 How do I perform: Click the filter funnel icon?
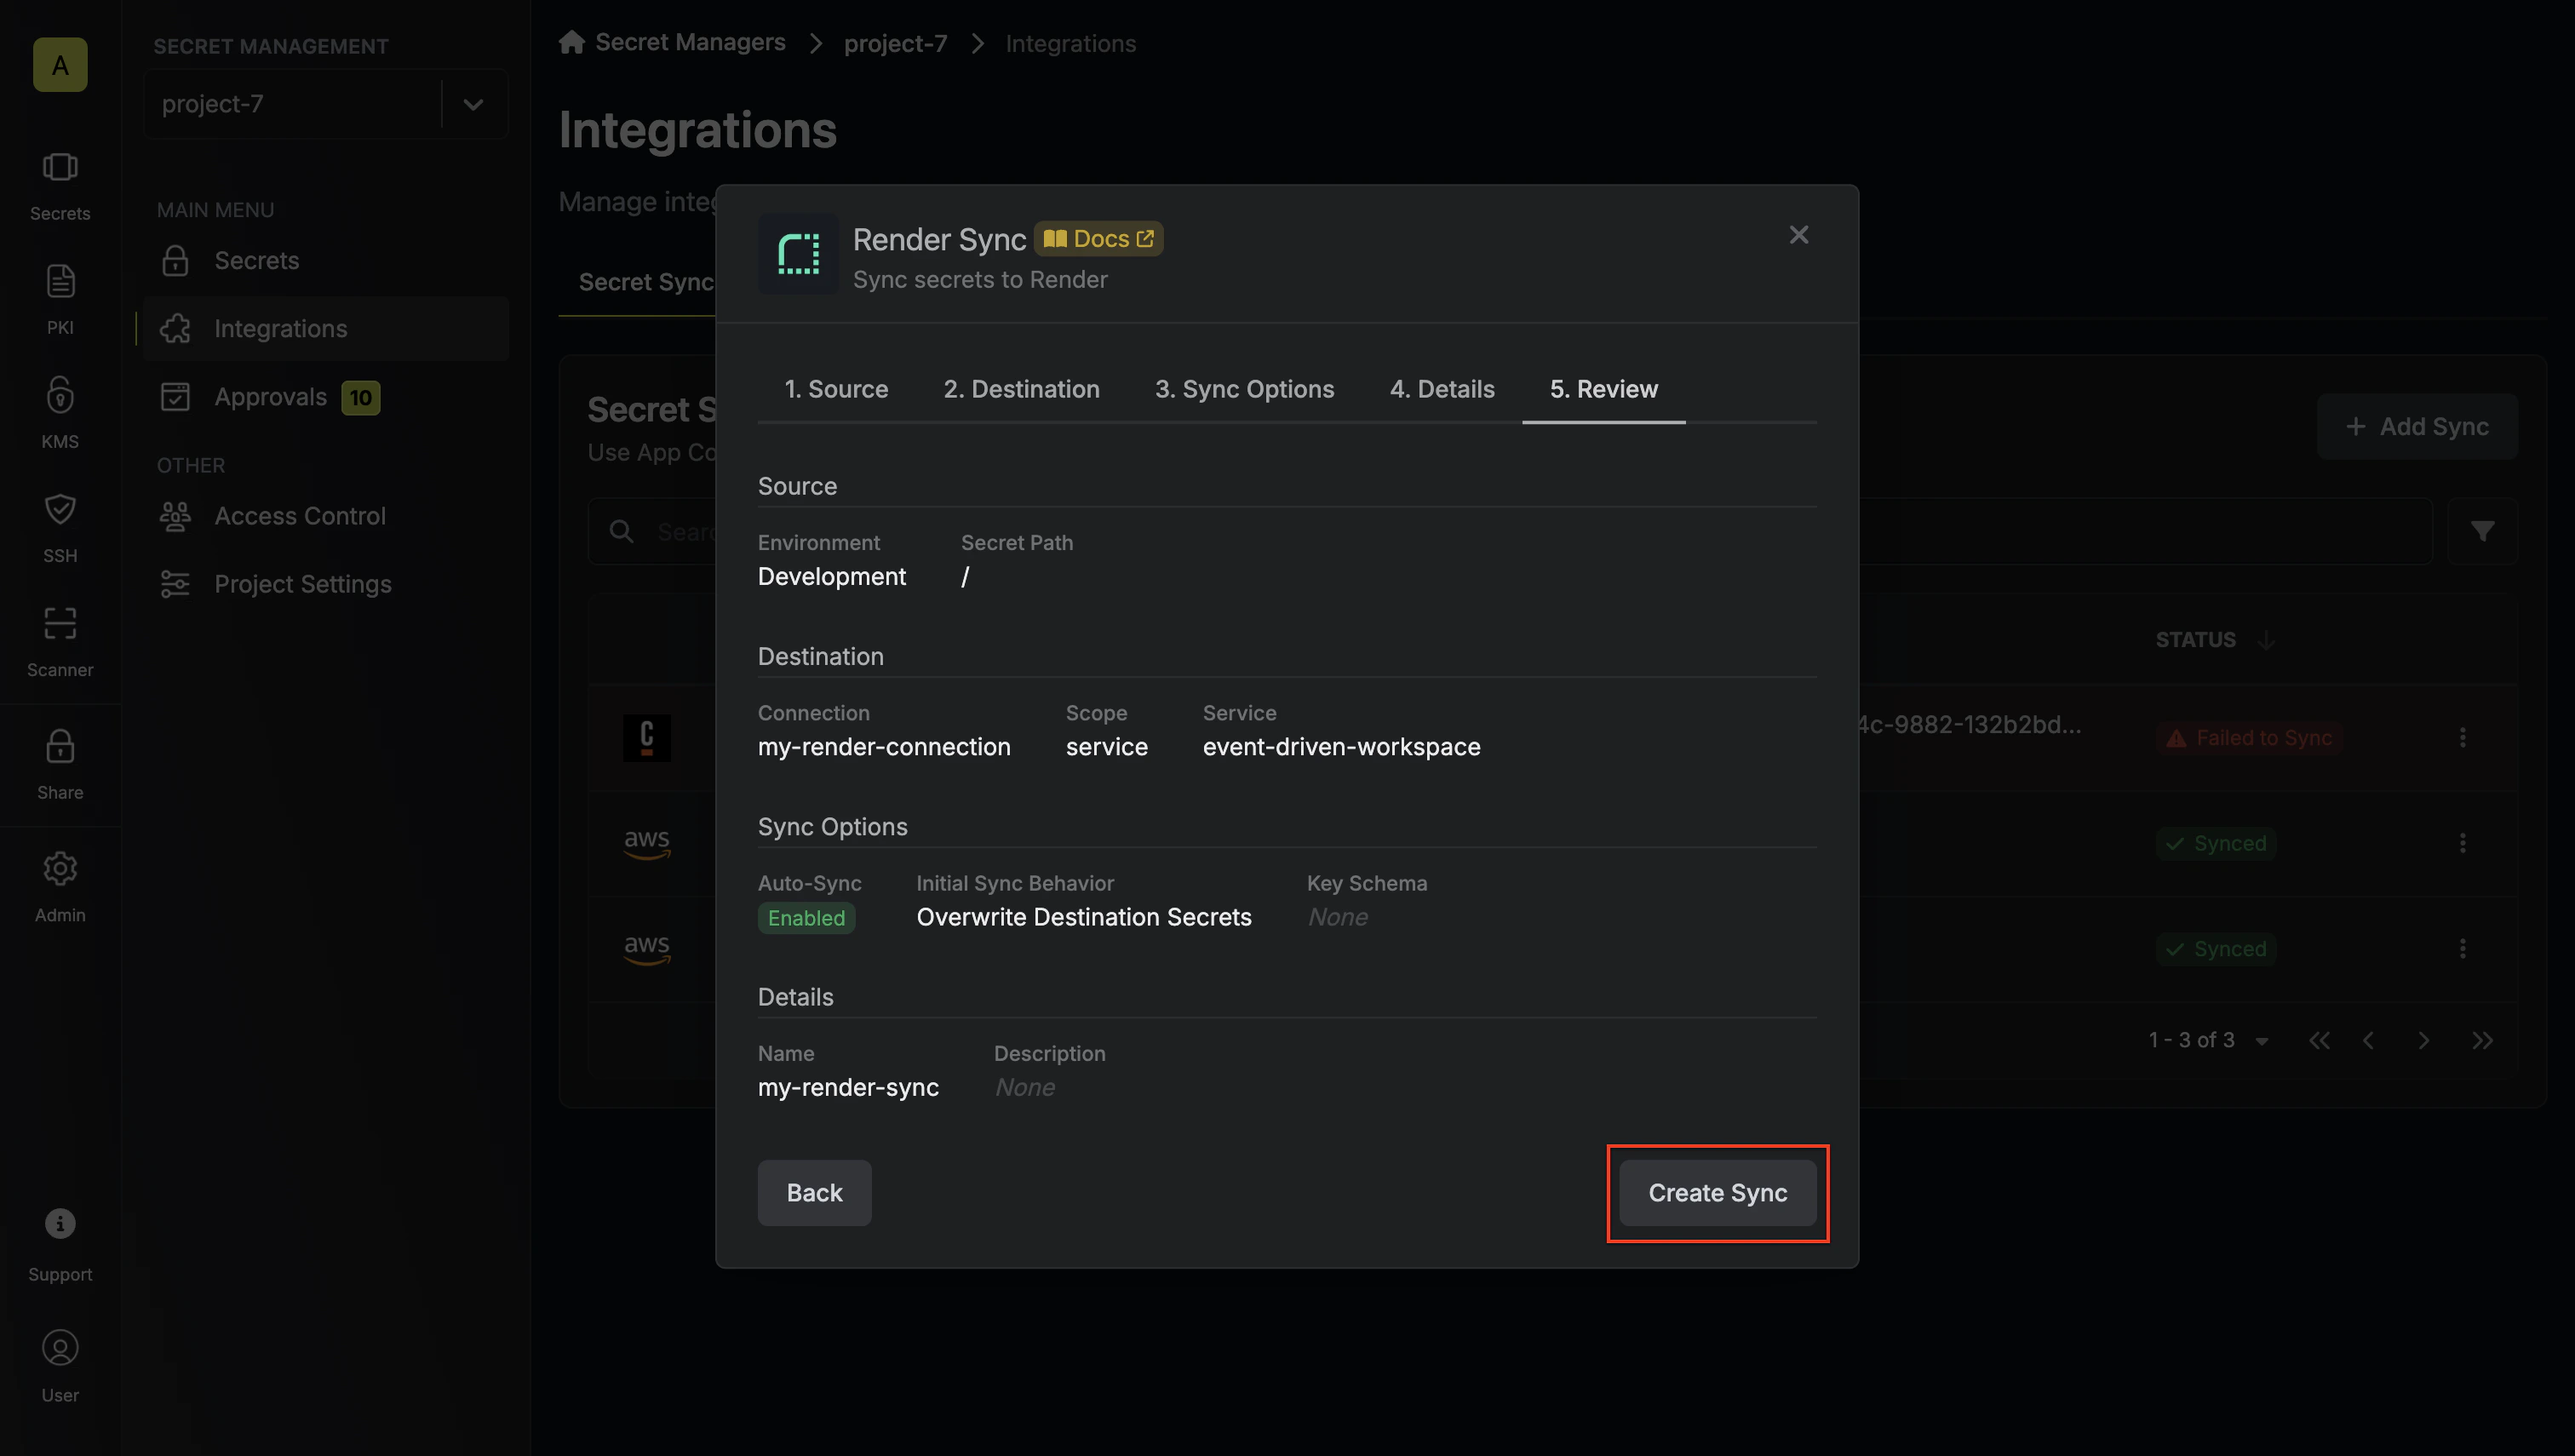(x=2482, y=531)
